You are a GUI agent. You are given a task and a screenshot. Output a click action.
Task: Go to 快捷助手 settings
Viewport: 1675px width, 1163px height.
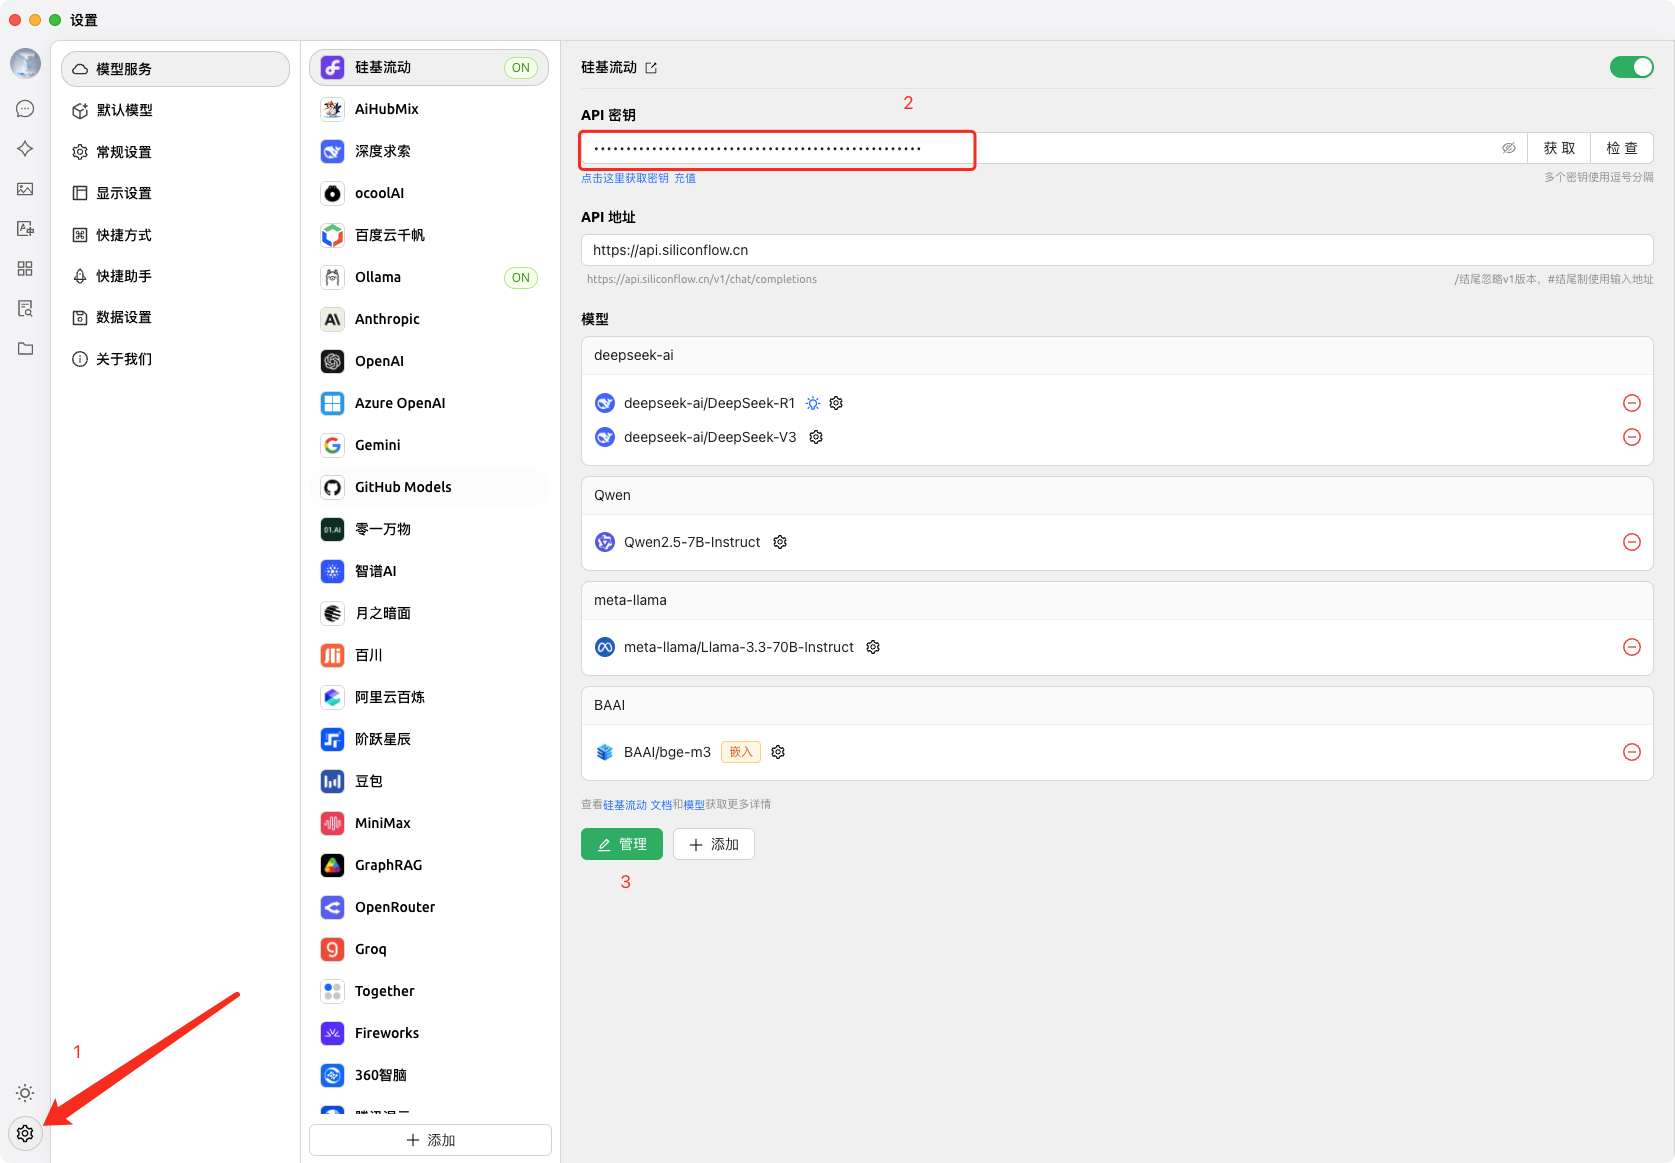[176, 276]
